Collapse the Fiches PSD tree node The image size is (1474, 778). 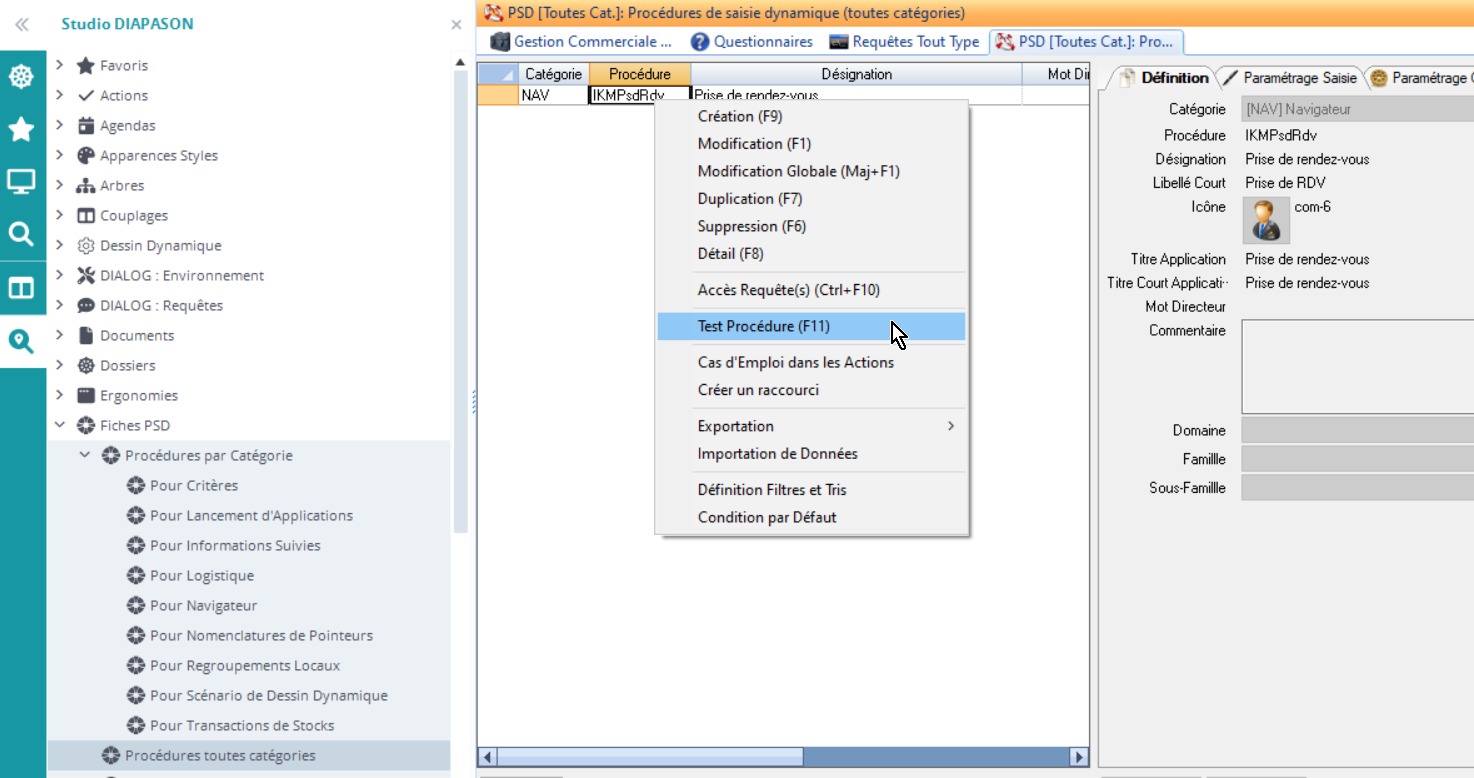tap(60, 425)
